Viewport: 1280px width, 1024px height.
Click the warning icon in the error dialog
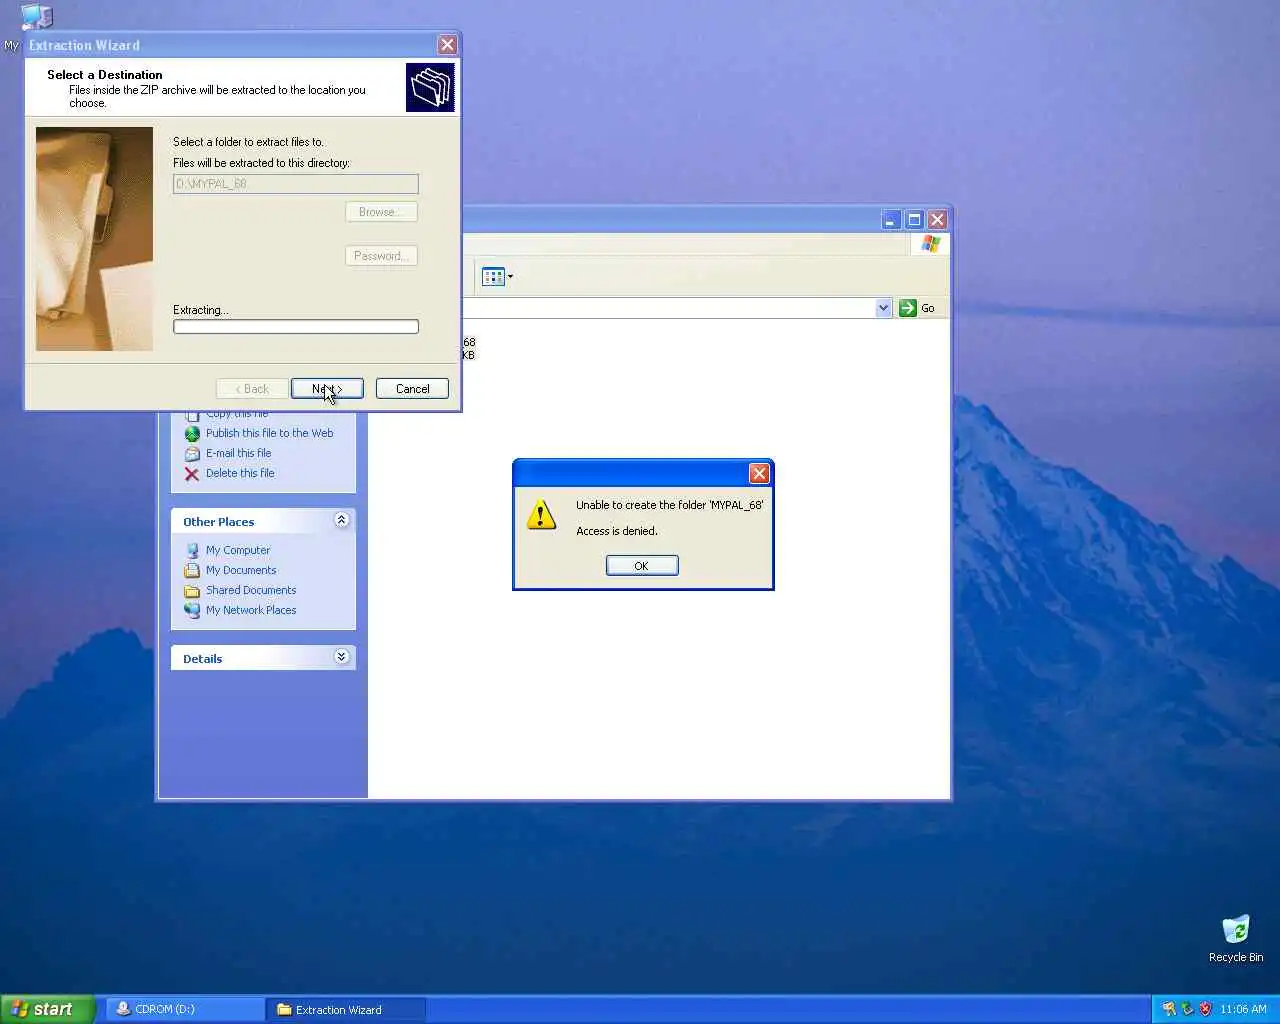(541, 515)
